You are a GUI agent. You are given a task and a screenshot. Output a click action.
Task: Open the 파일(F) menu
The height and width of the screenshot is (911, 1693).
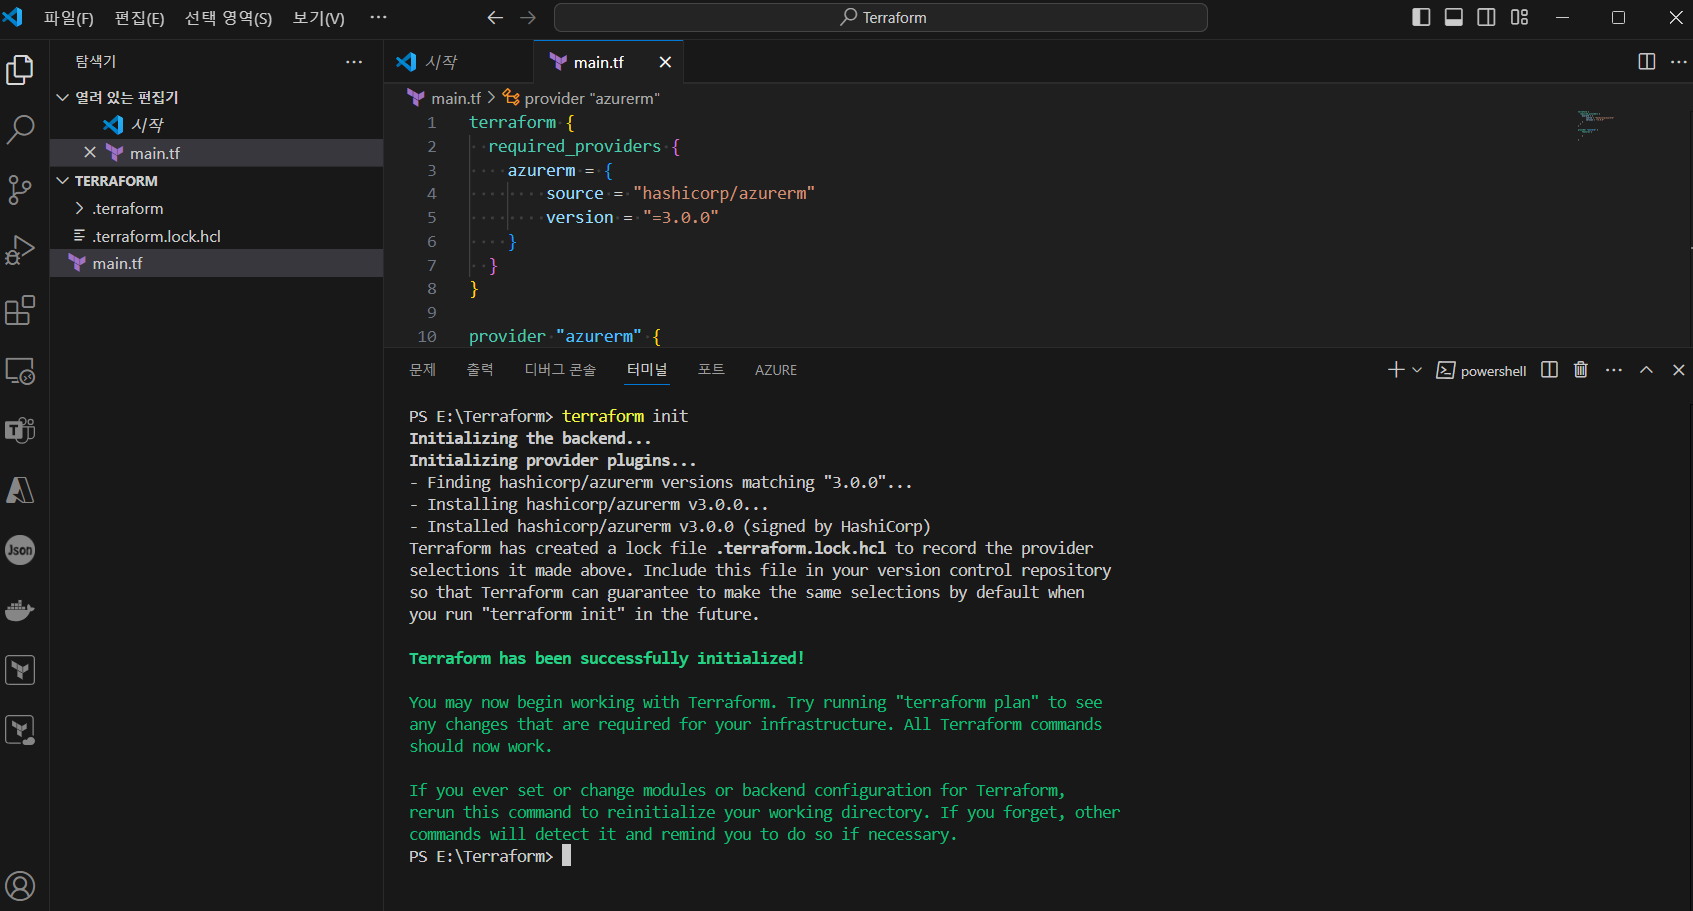coord(69,18)
